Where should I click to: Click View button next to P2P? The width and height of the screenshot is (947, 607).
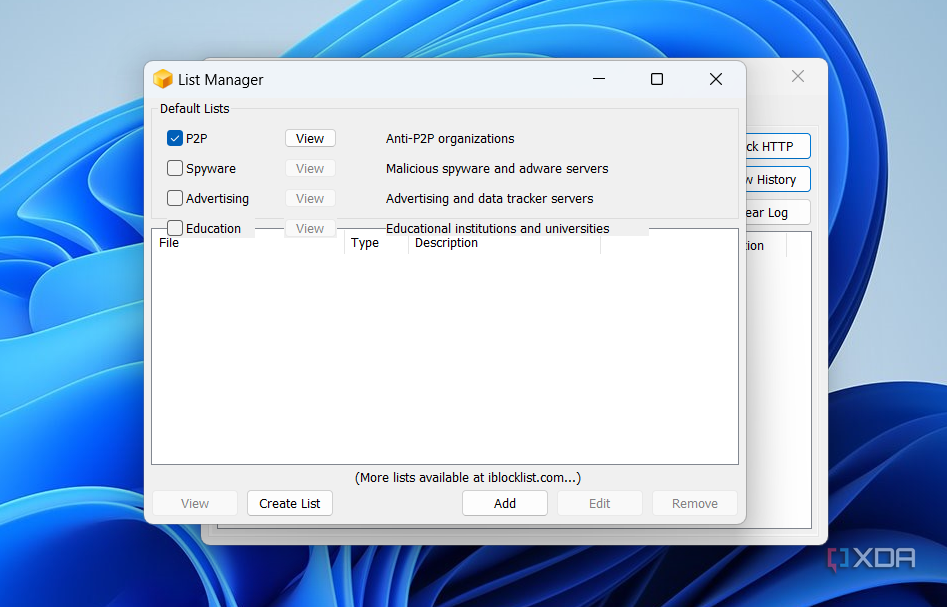click(310, 138)
